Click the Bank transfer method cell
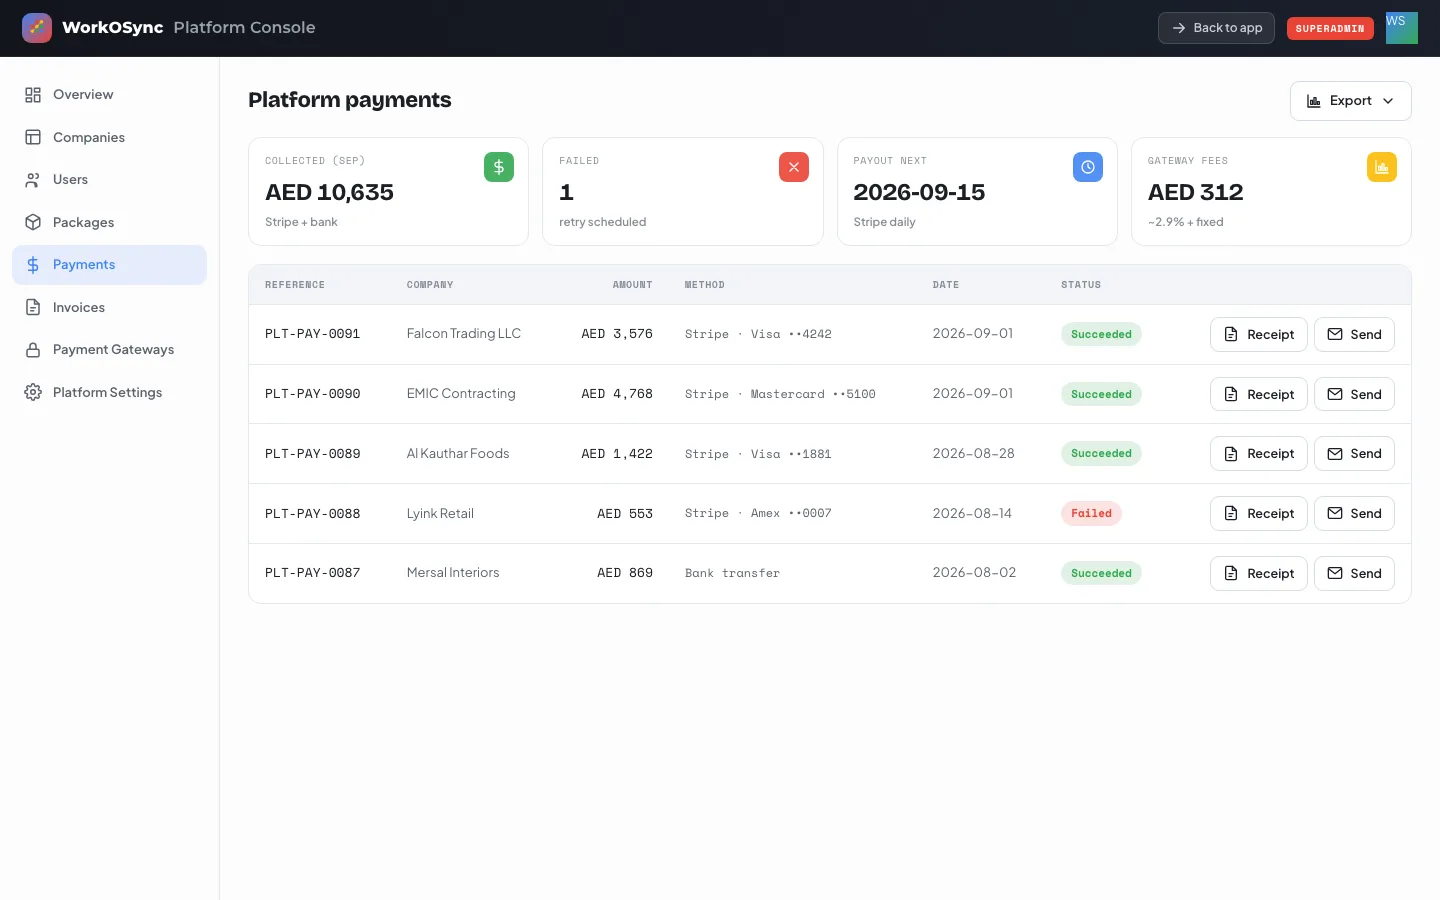Image resolution: width=1440 pixels, height=900 pixels. click(732, 573)
